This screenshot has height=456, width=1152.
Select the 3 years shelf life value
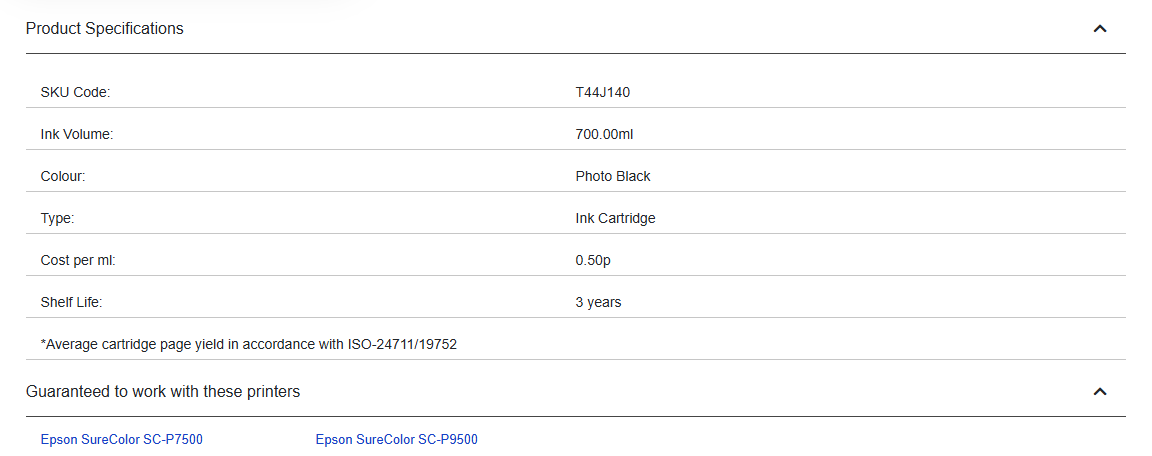coord(599,303)
